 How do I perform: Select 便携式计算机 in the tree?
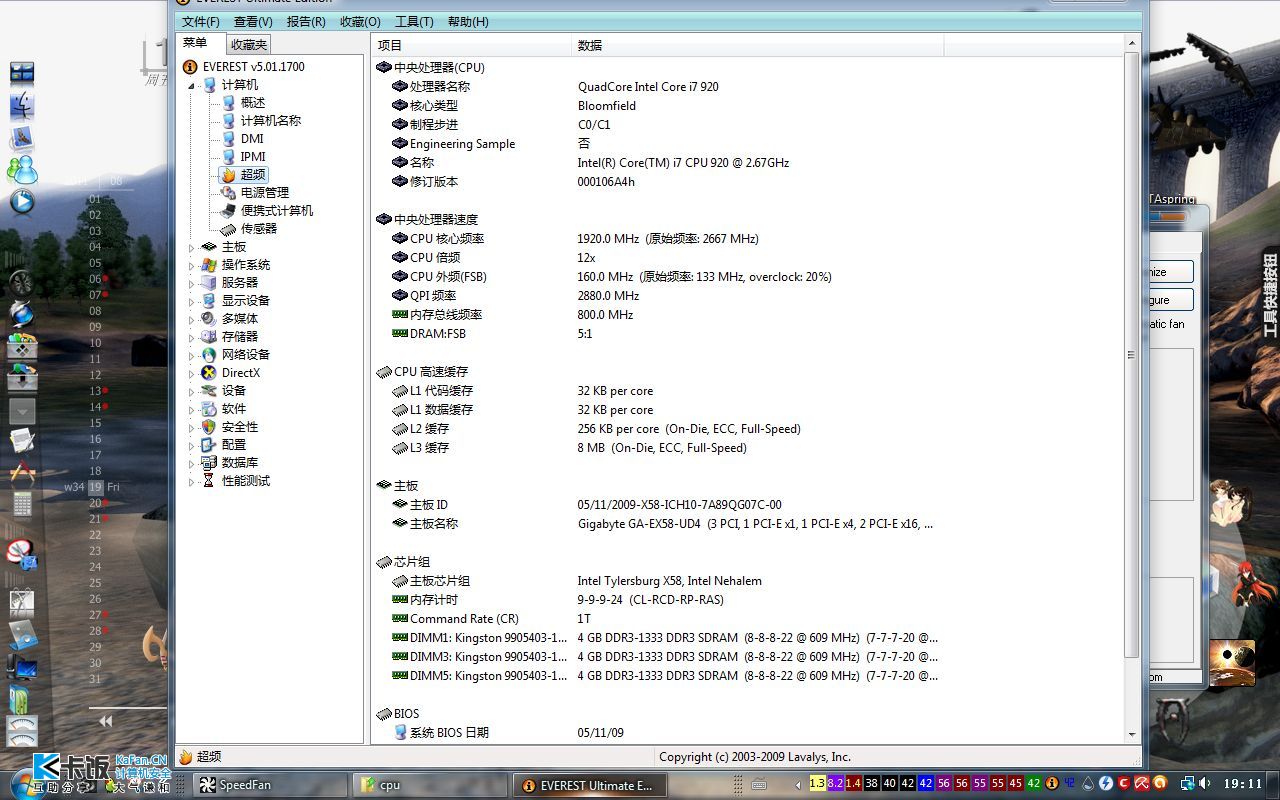coord(277,211)
